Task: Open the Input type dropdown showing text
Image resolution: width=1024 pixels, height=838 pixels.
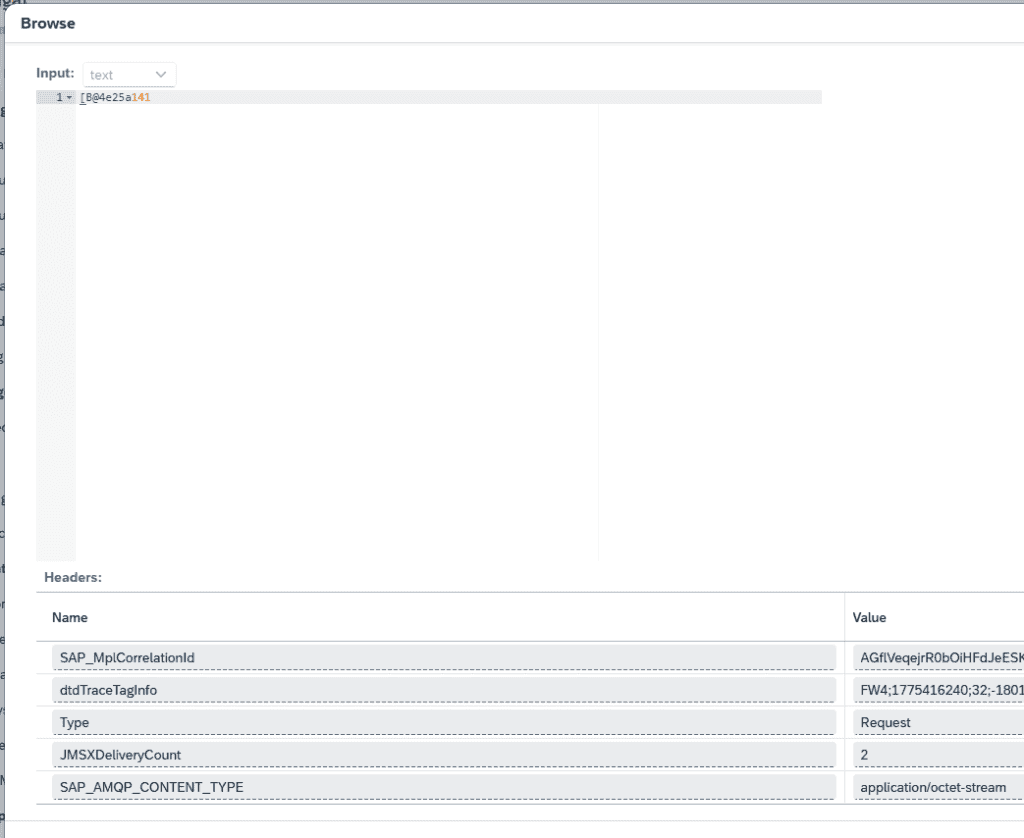Action: pos(129,74)
